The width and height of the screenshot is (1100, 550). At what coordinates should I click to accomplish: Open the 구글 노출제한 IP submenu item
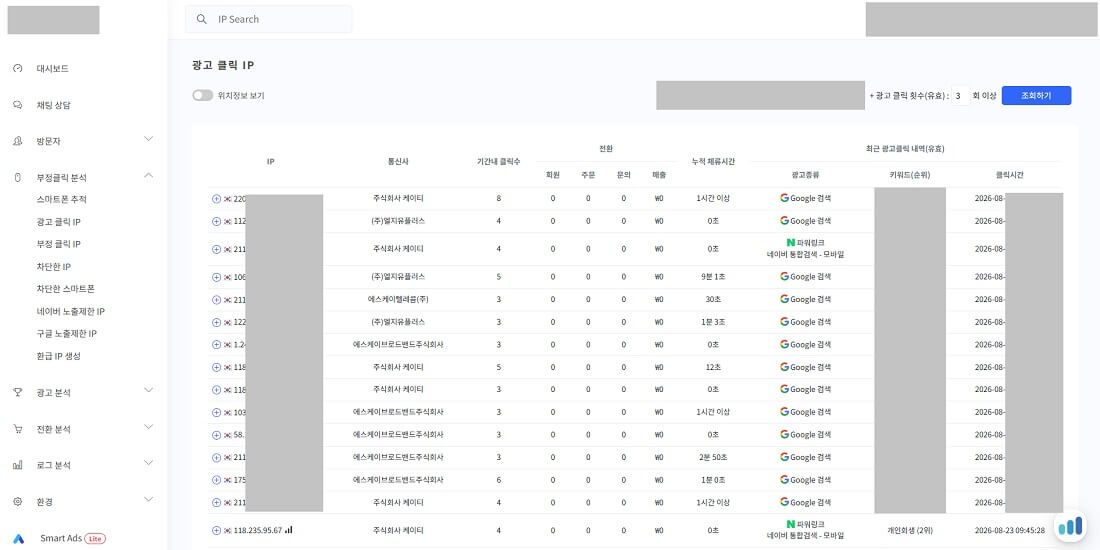click(x=67, y=334)
